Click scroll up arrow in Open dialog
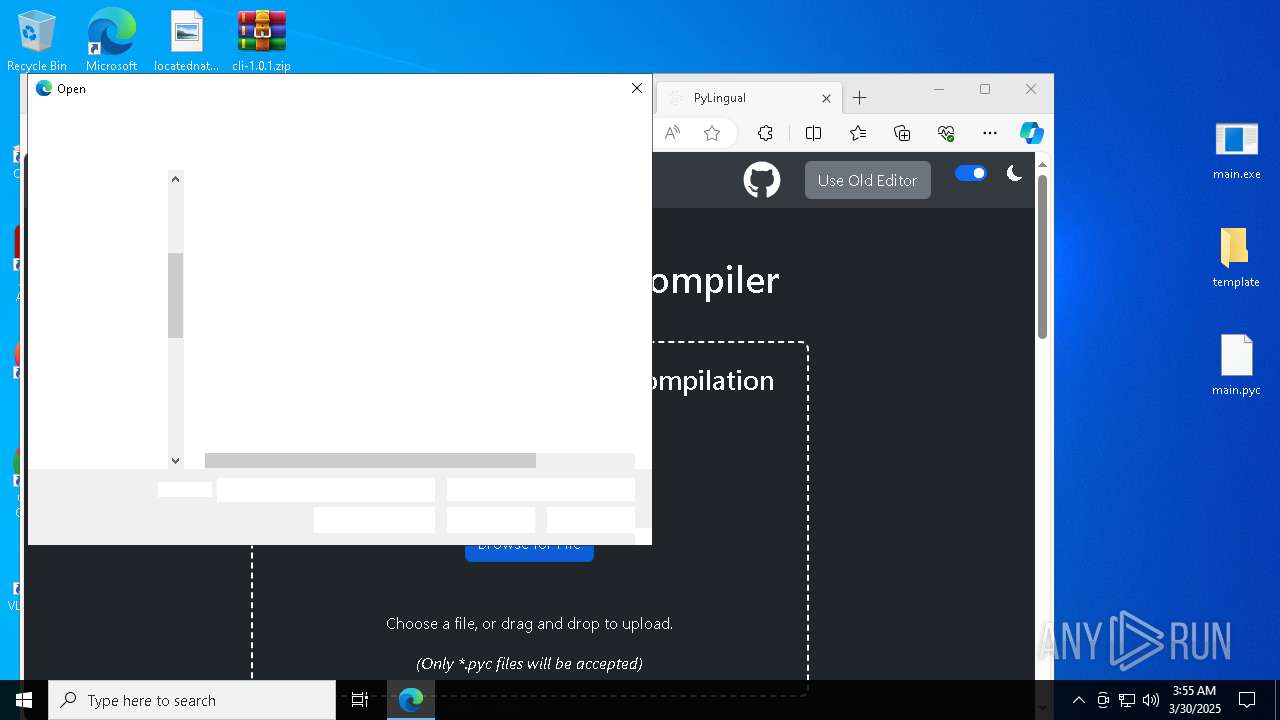1280x720 pixels. pos(175,179)
